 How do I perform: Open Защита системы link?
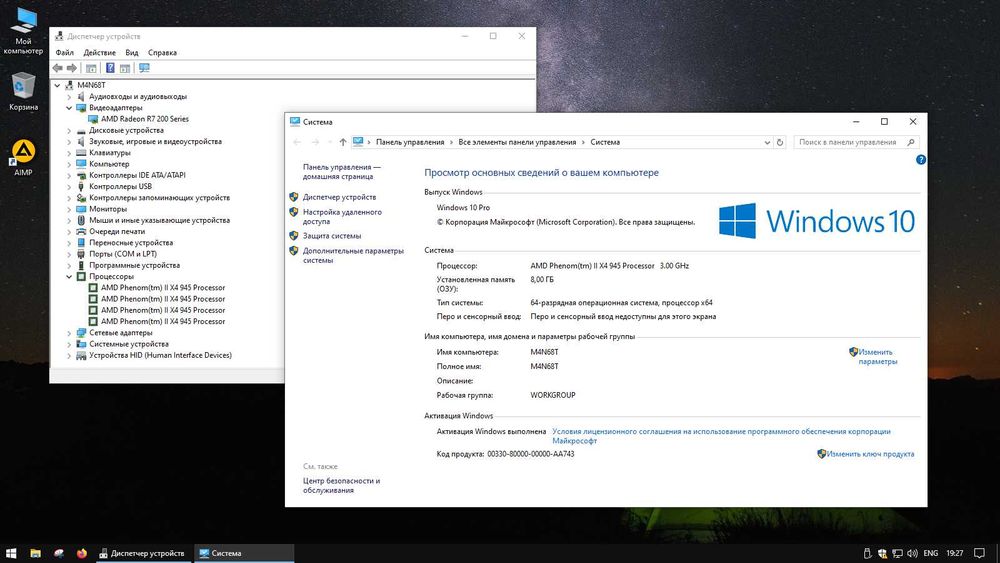332,236
